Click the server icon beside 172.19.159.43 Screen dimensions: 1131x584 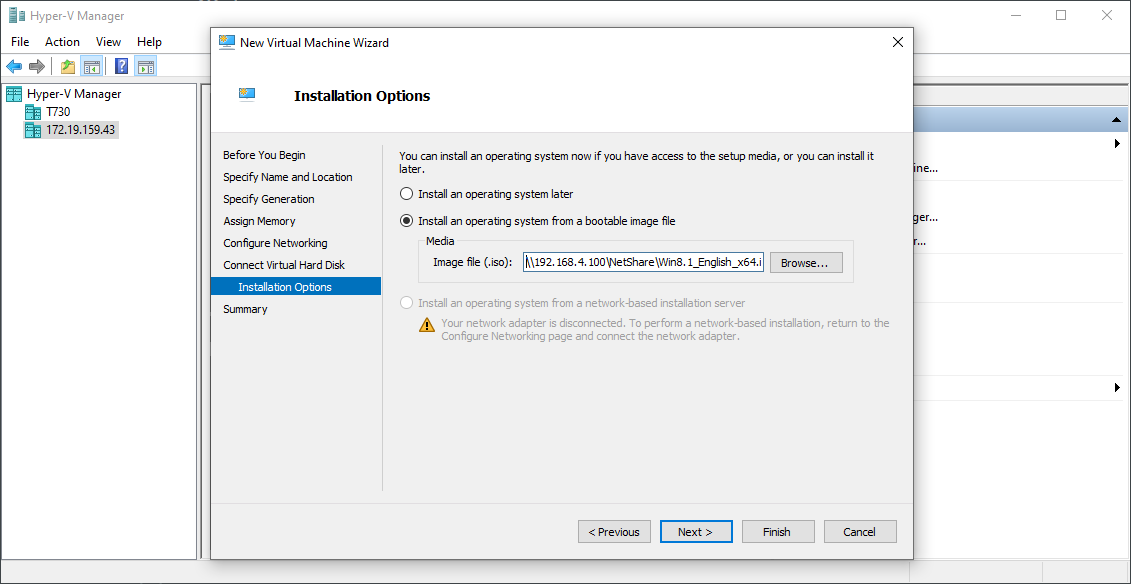(x=33, y=130)
